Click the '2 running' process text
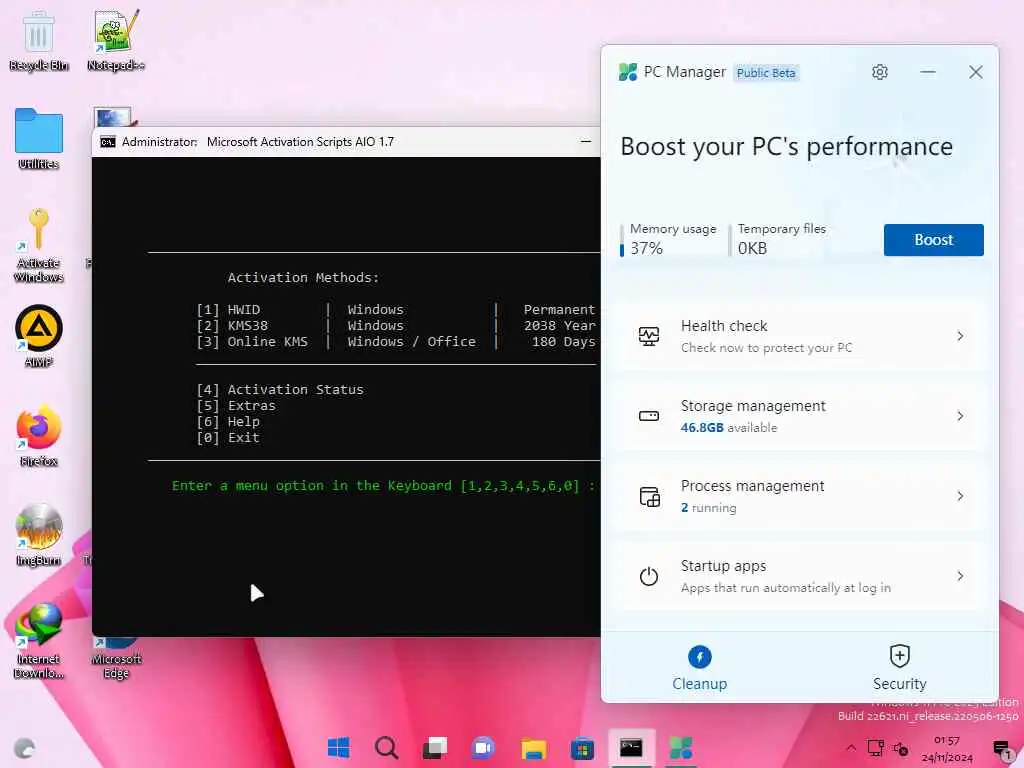 click(x=709, y=507)
